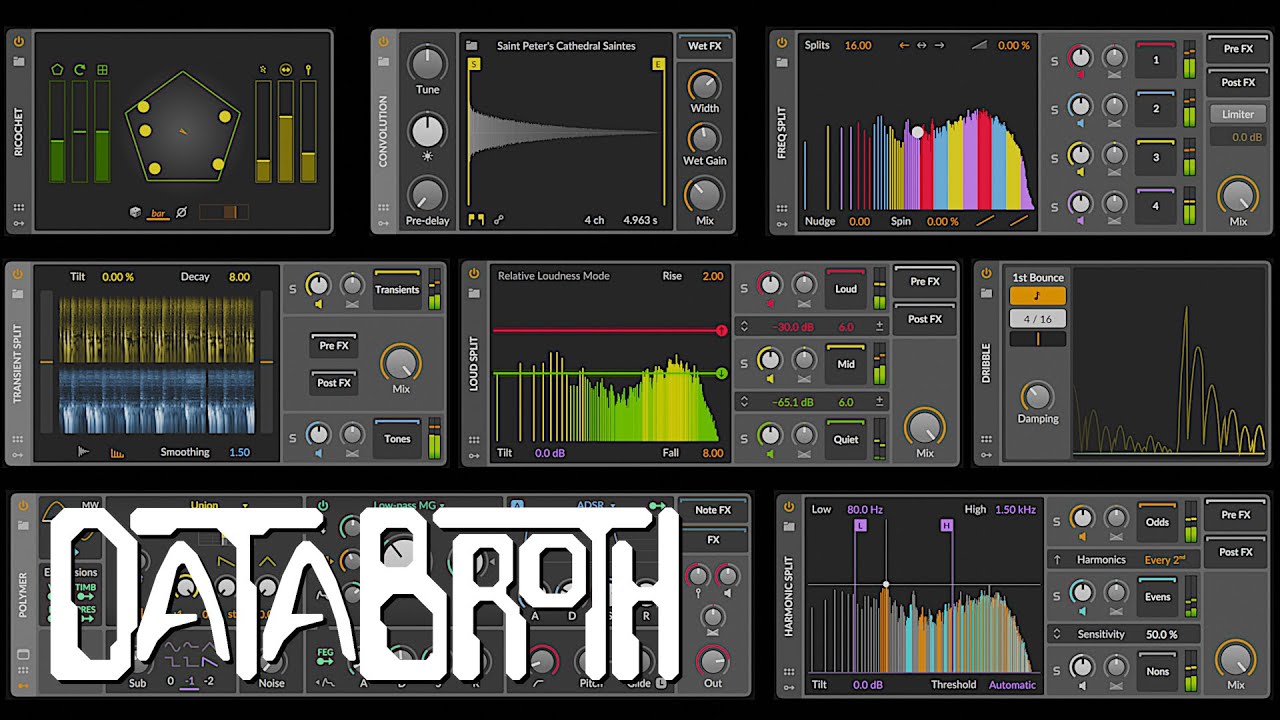1280x720 pixels.
Task: Select the bars icon in Transient Split
Action: point(117,453)
